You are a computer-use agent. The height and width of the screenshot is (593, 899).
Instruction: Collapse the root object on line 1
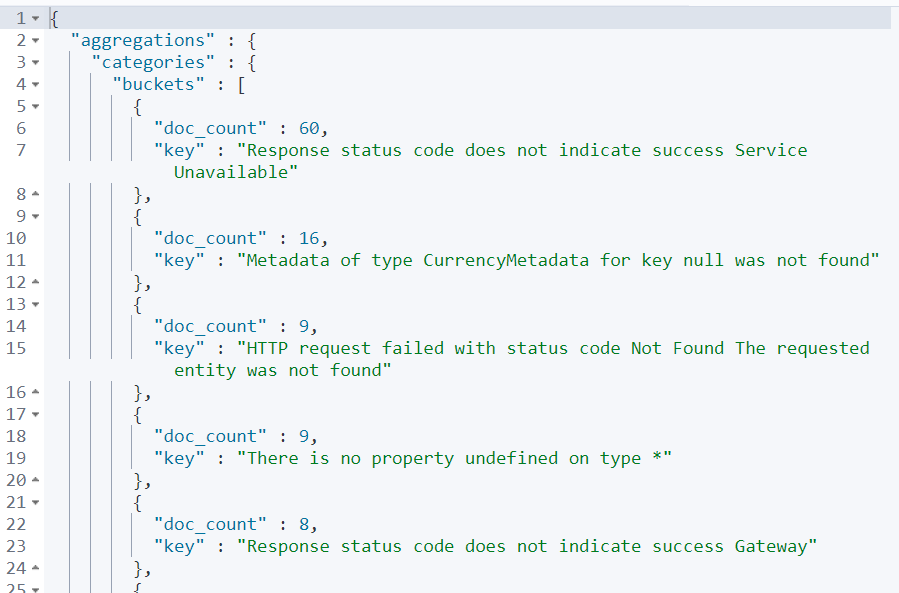[x=36, y=19]
